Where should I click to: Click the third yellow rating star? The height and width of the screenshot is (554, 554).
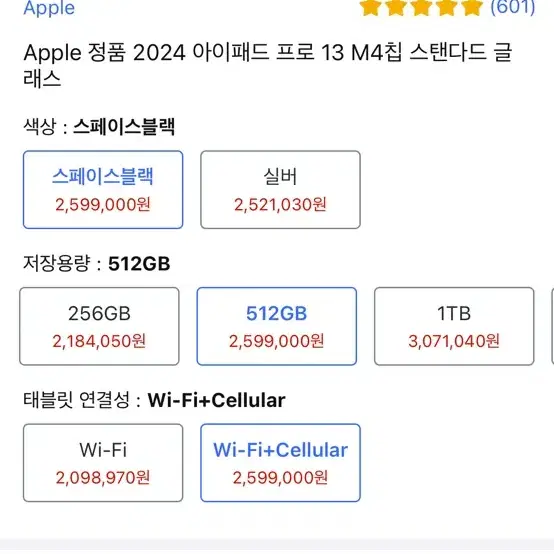421,8
